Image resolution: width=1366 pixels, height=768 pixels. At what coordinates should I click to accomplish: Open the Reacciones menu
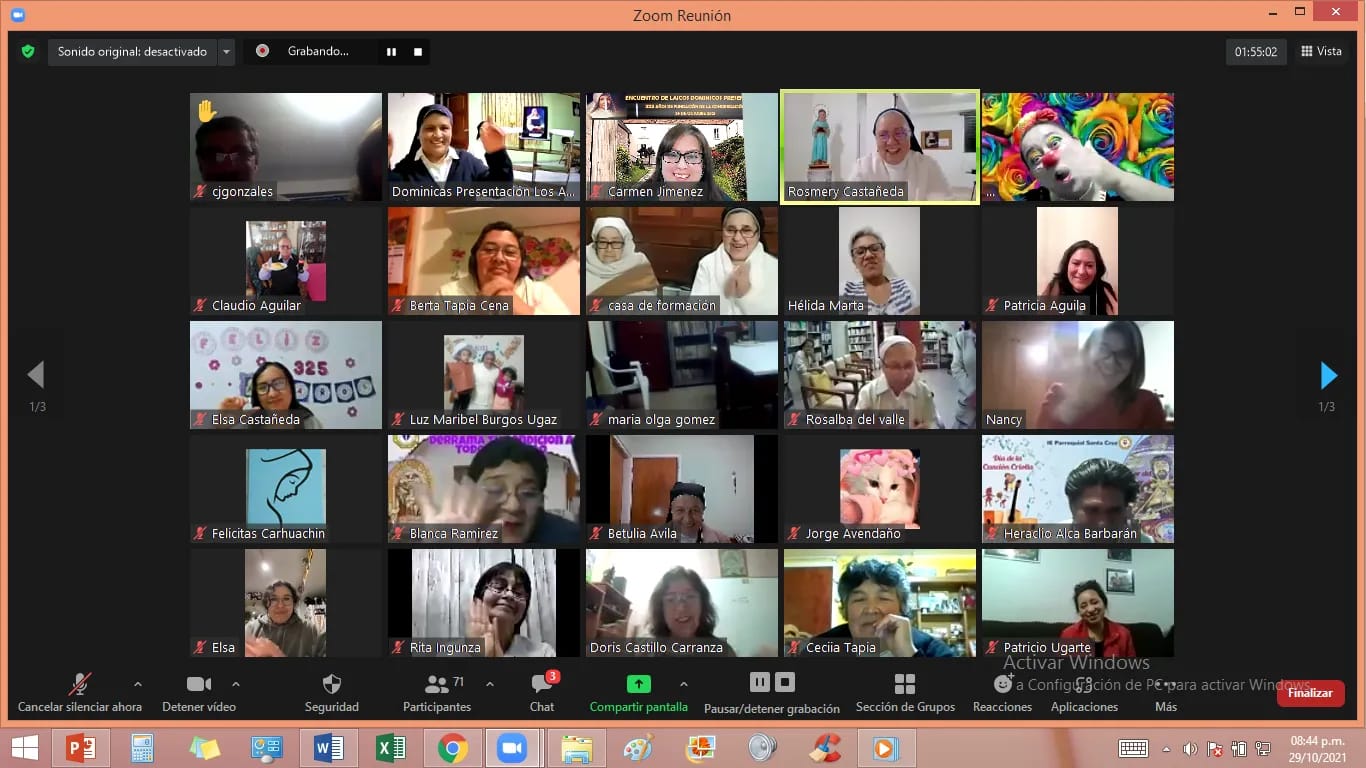point(1002,685)
